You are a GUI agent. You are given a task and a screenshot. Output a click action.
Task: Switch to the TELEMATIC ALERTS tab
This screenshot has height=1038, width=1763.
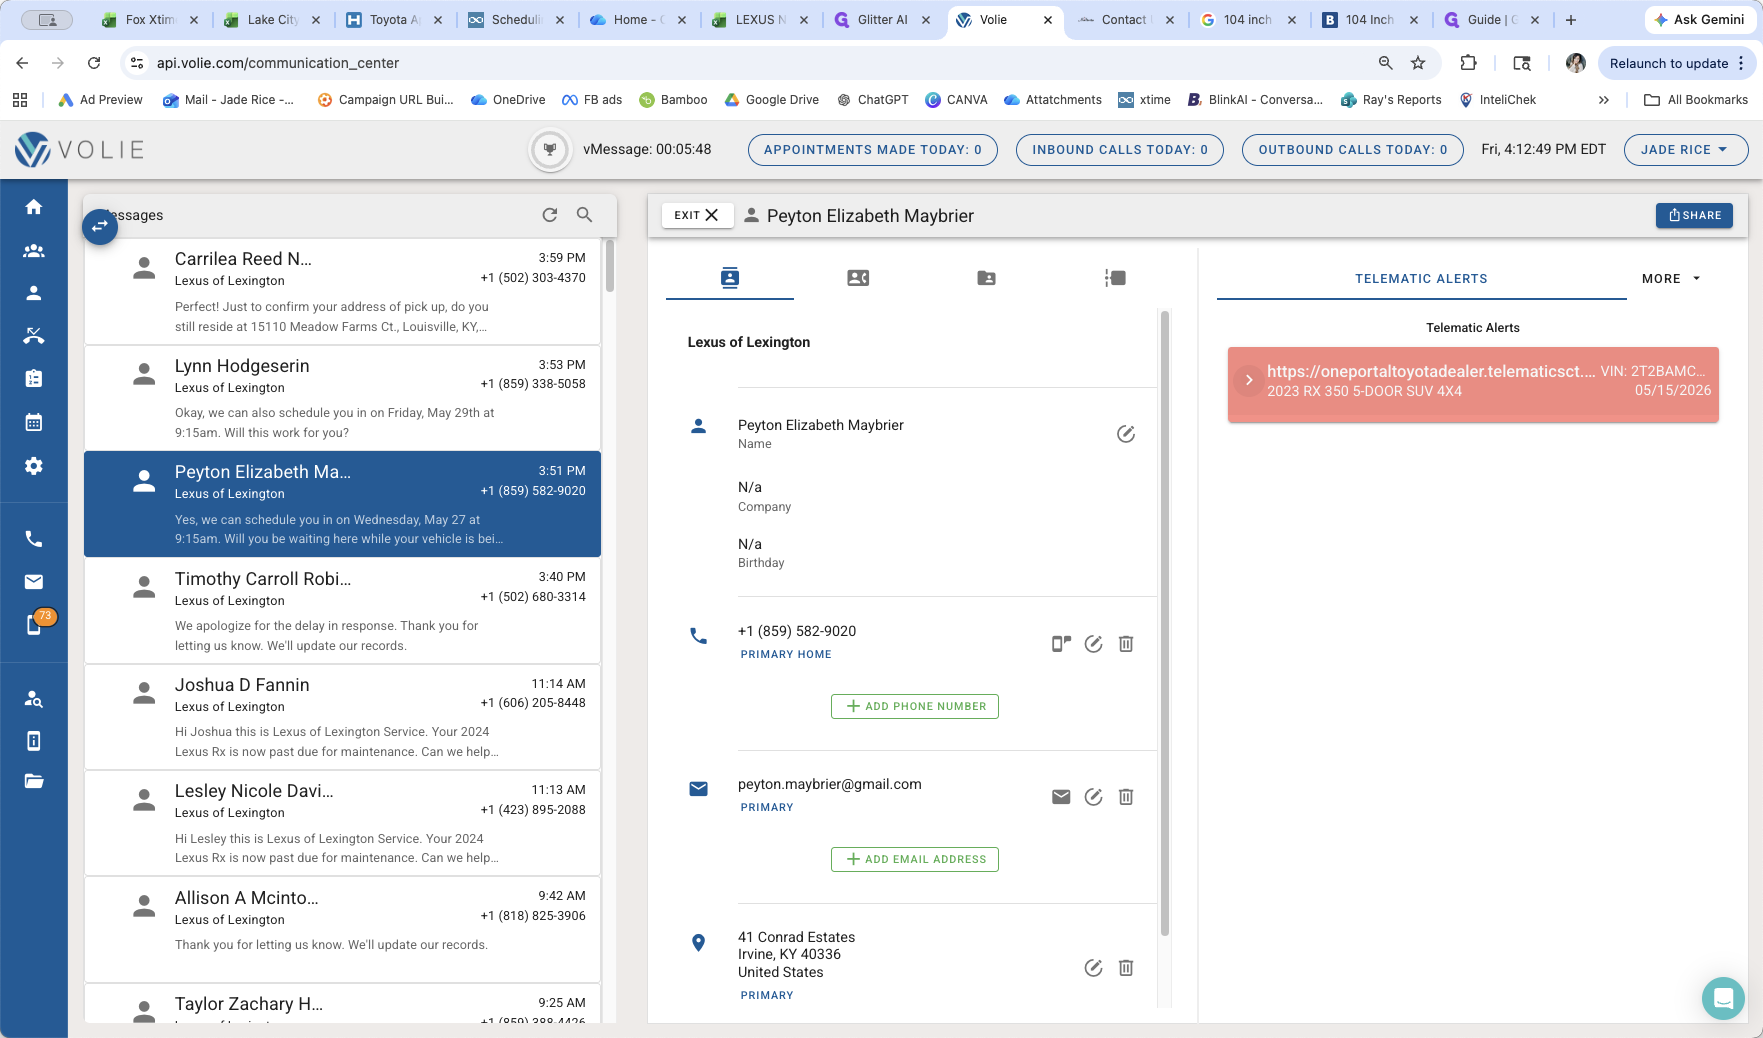click(x=1421, y=279)
